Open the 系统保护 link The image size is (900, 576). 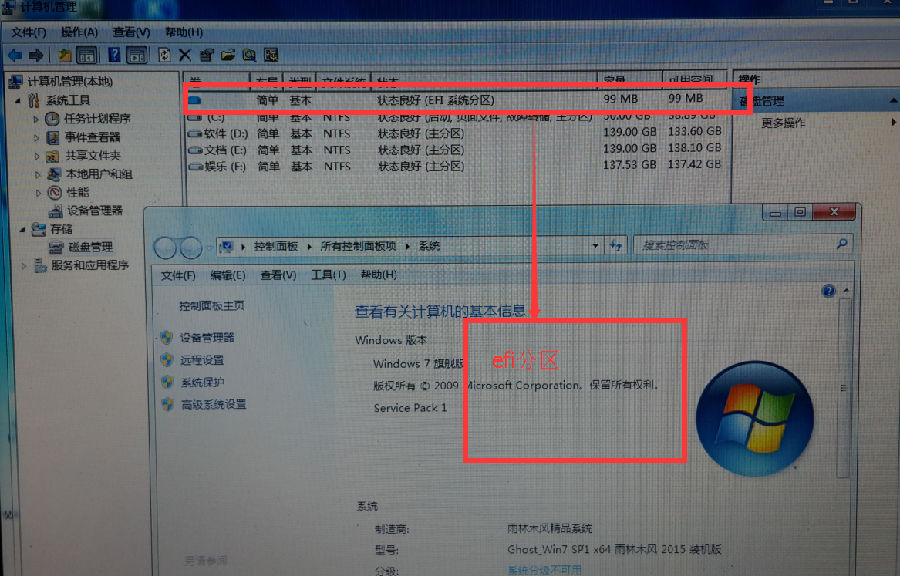[203, 383]
